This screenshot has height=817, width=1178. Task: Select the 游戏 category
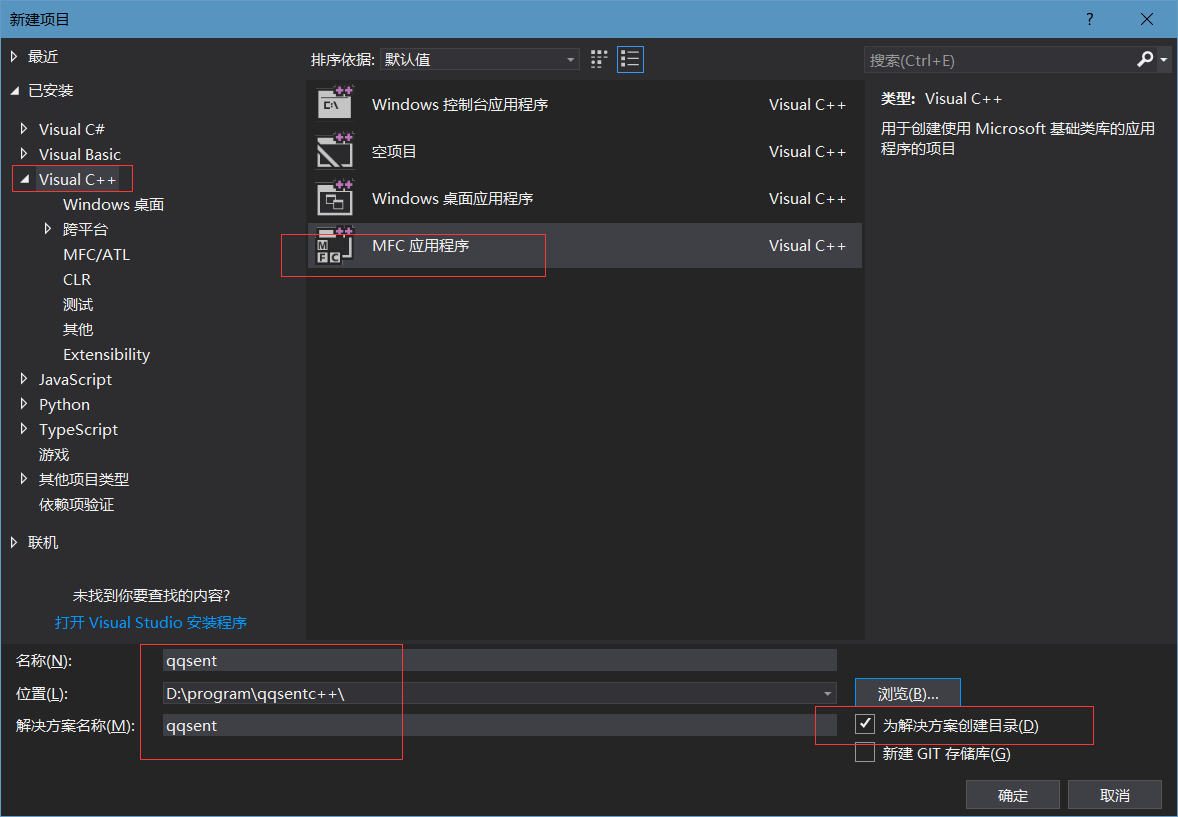[x=54, y=455]
